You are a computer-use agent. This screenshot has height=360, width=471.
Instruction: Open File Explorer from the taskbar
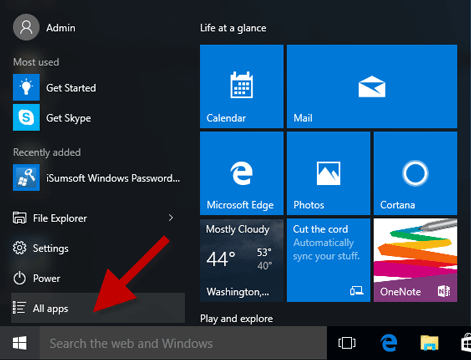(x=429, y=343)
